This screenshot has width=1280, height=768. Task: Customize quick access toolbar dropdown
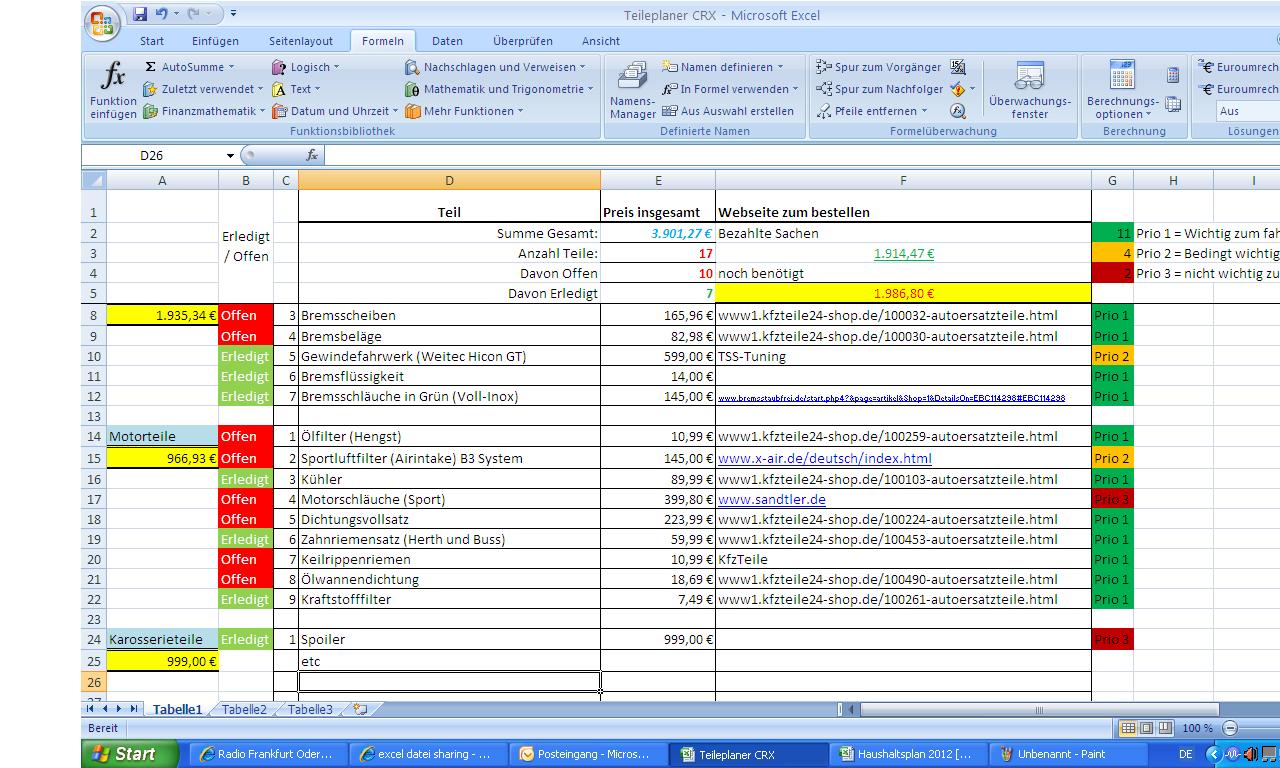click(x=233, y=14)
